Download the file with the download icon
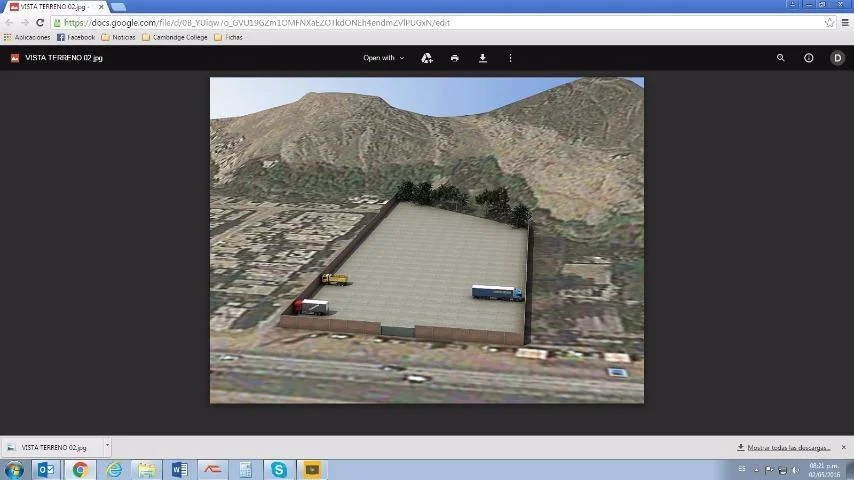Viewport: 854px width, 480px height. (482, 58)
